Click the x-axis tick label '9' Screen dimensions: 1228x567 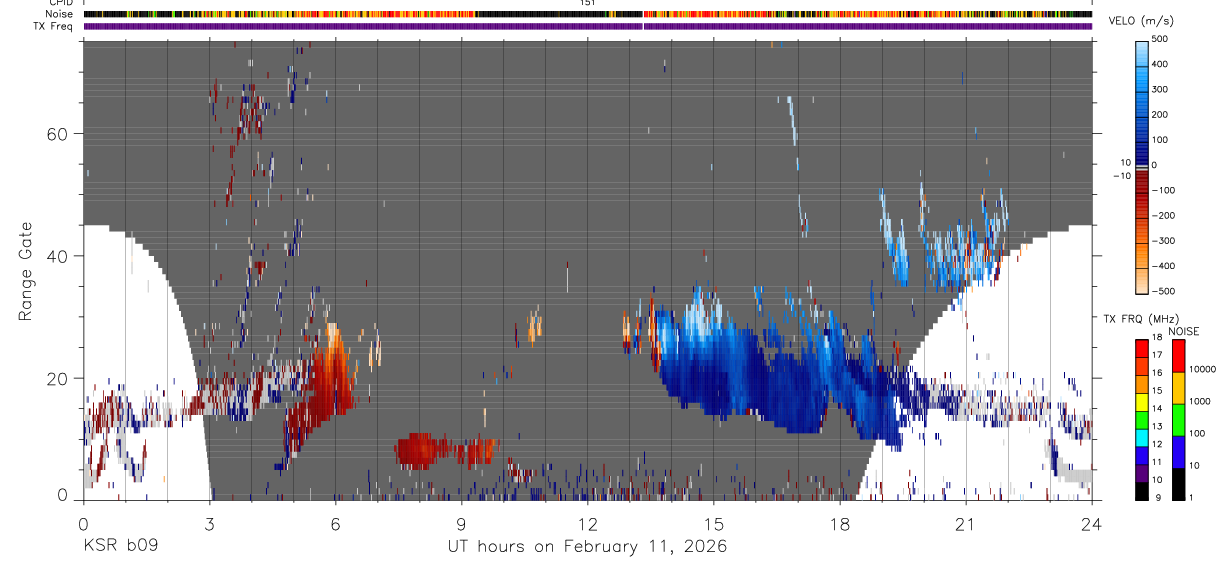(x=461, y=524)
